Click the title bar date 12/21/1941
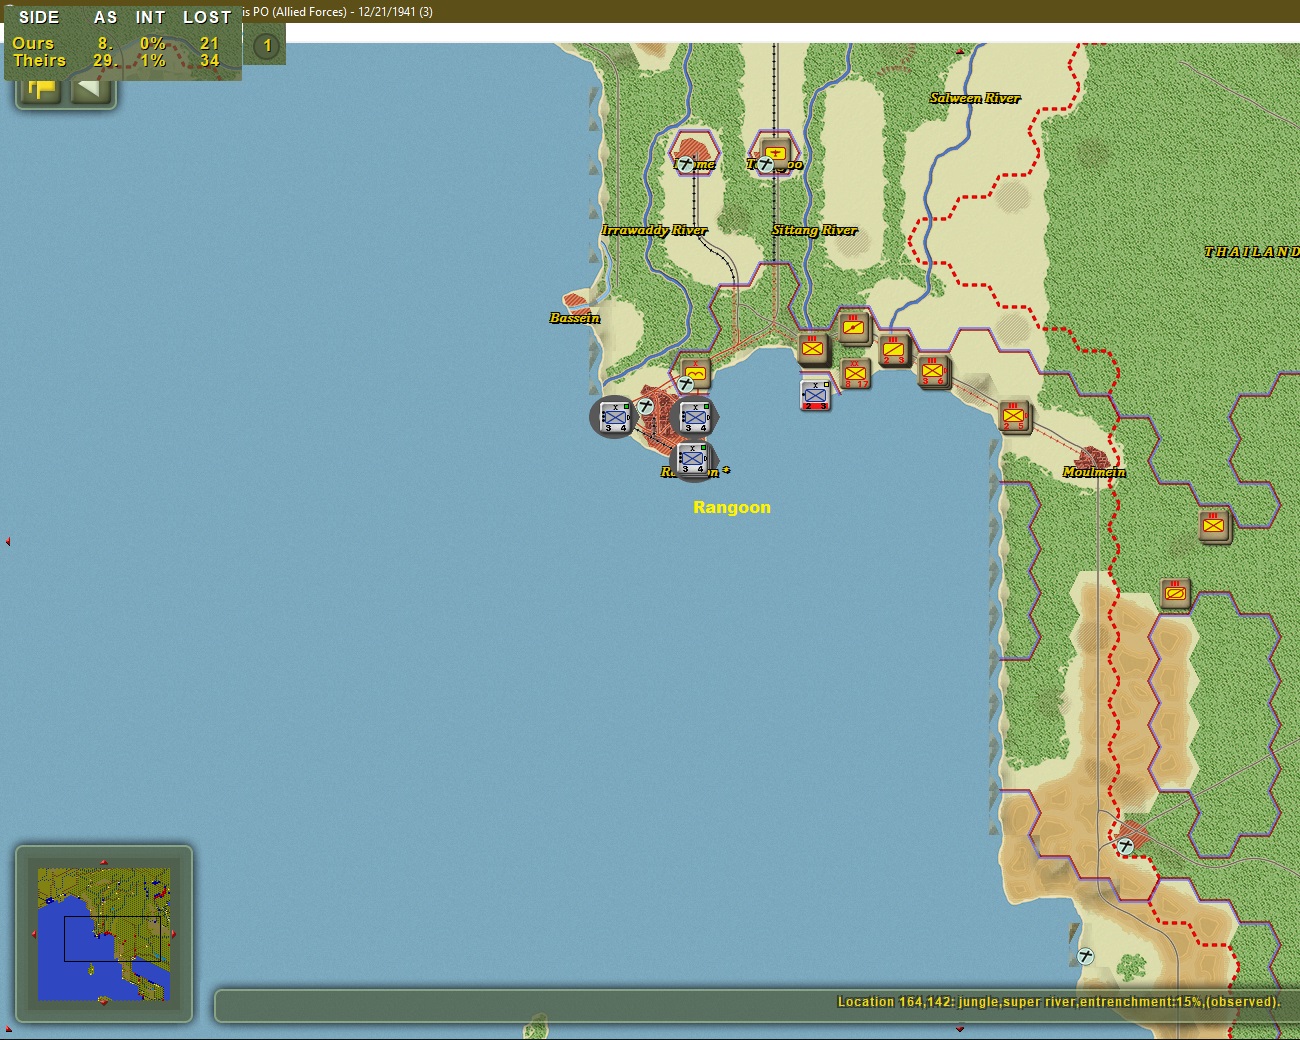1300x1040 pixels. tap(386, 12)
